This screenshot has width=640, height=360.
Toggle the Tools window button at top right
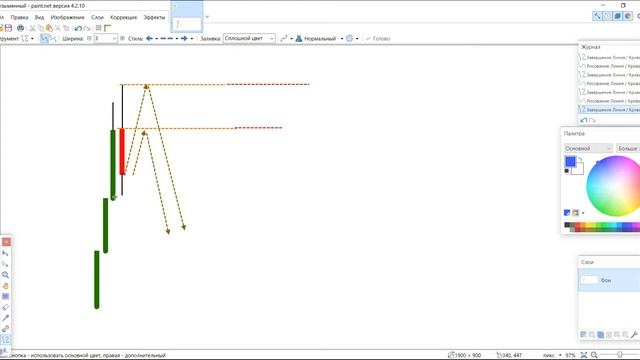[x=597, y=16]
